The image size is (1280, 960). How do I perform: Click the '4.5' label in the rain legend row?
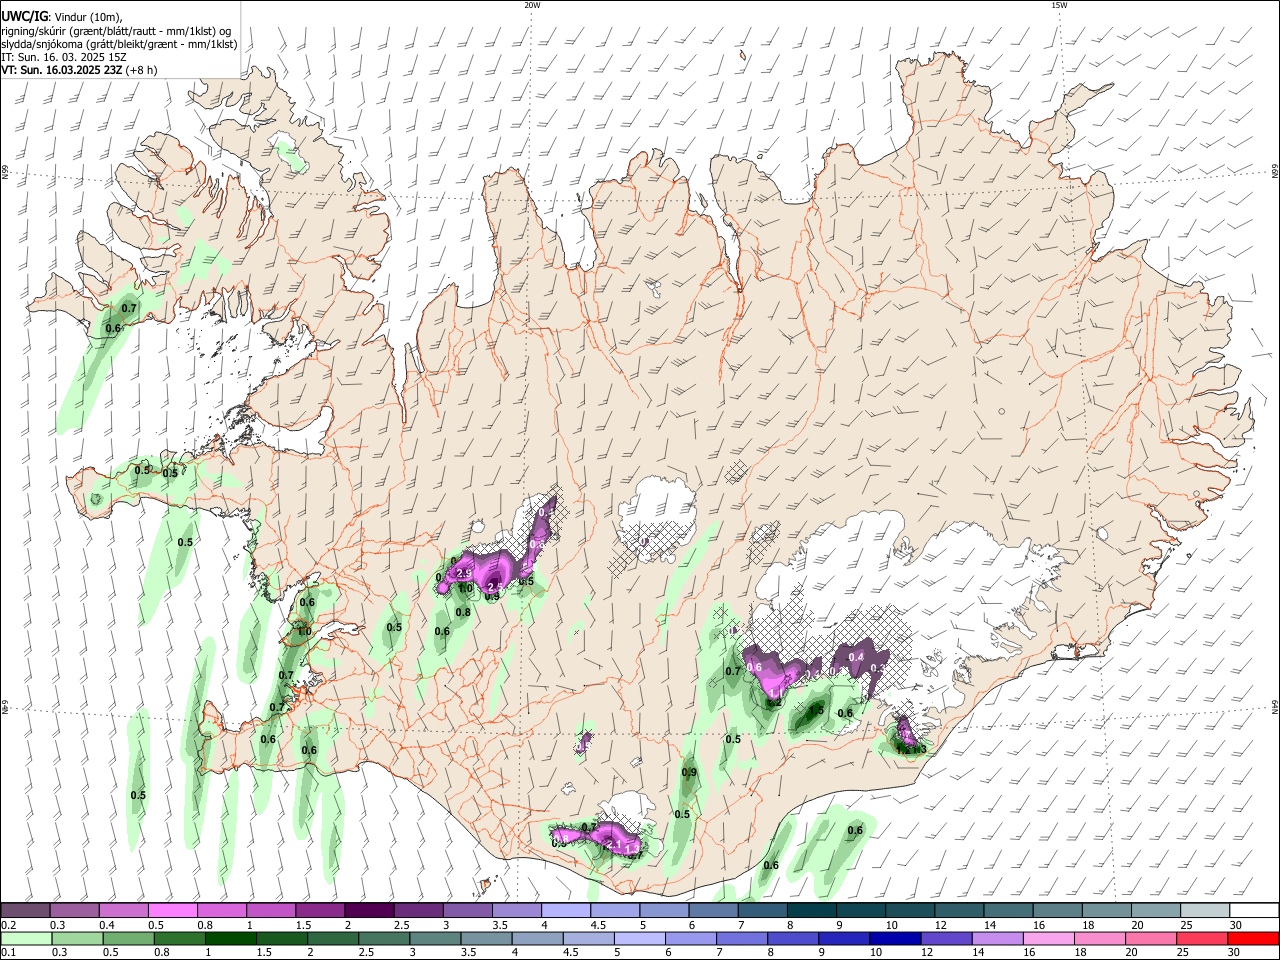[570, 953]
